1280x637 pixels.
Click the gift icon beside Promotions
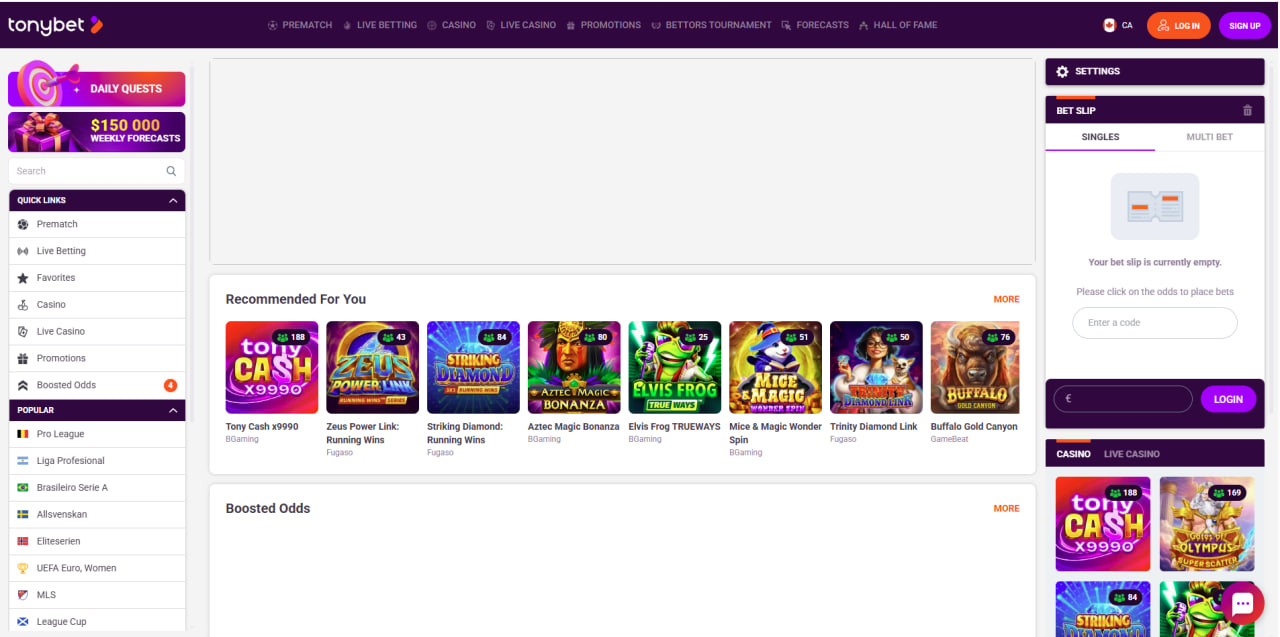tap(23, 358)
